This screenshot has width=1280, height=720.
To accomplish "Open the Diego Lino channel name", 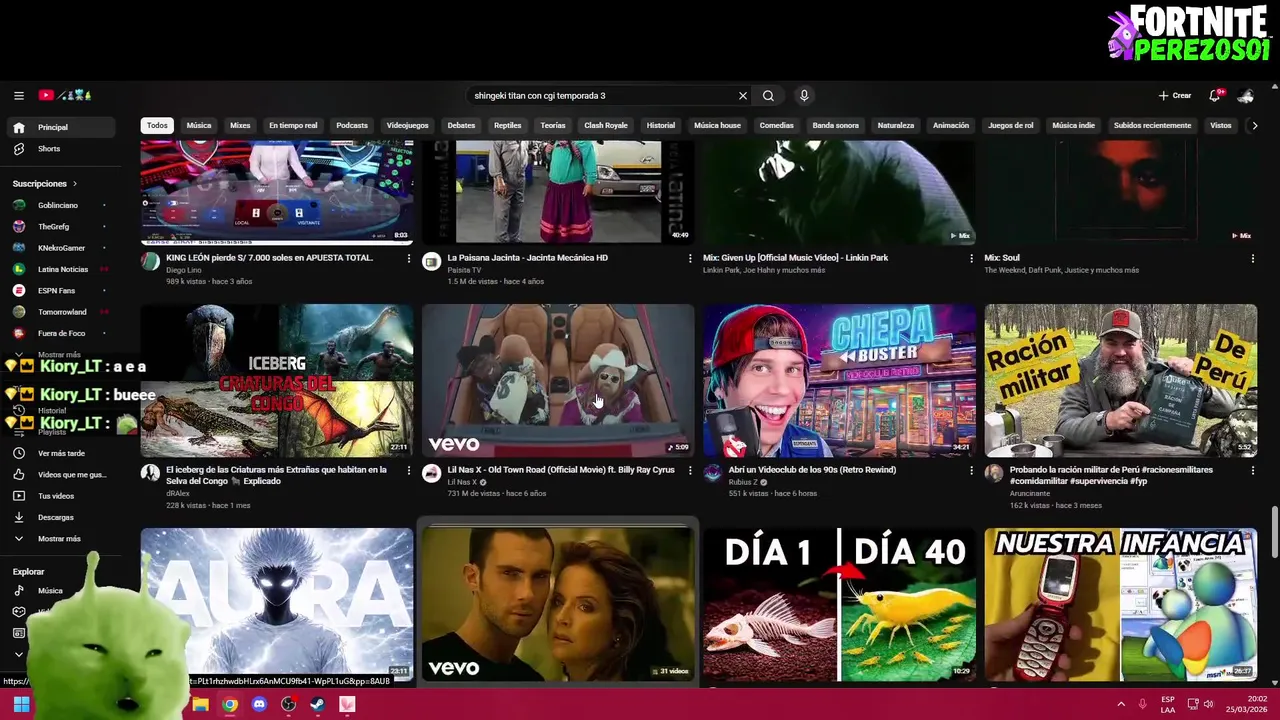I will 184,270.
